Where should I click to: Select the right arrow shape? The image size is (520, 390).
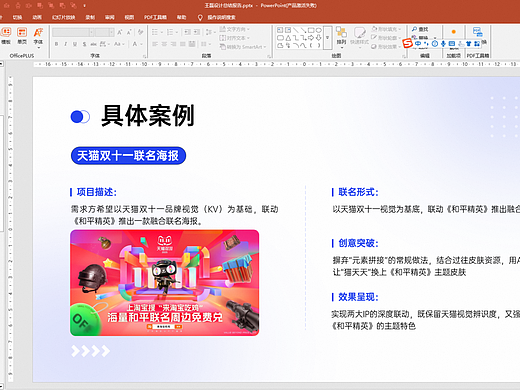(x=311, y=38)
